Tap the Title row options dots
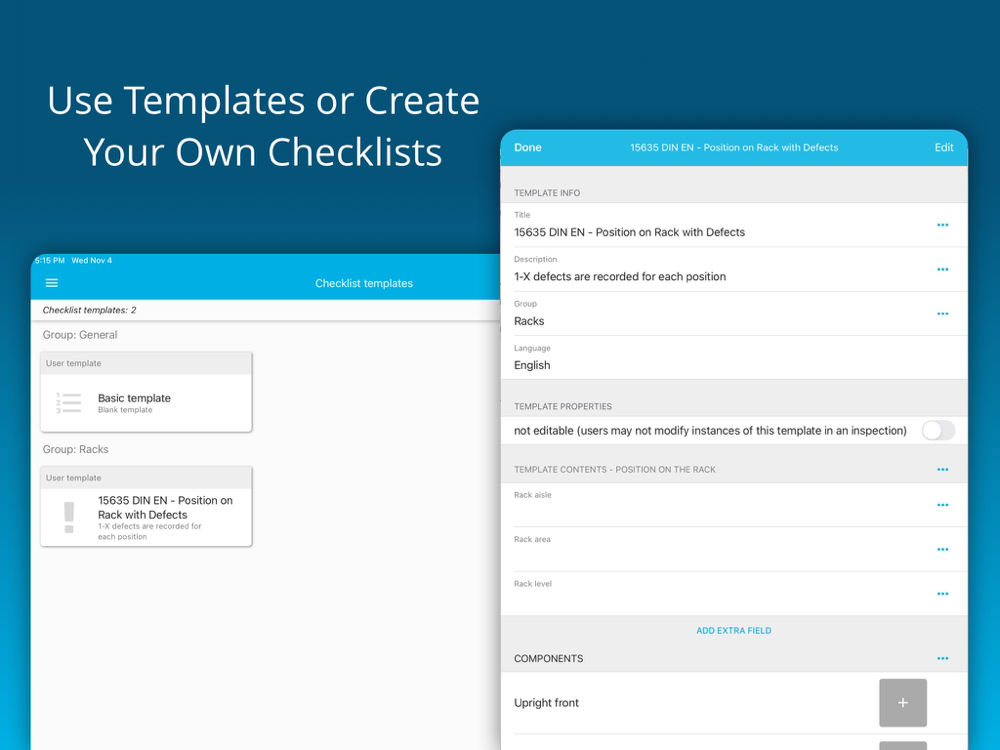 [x=943, y=225]
